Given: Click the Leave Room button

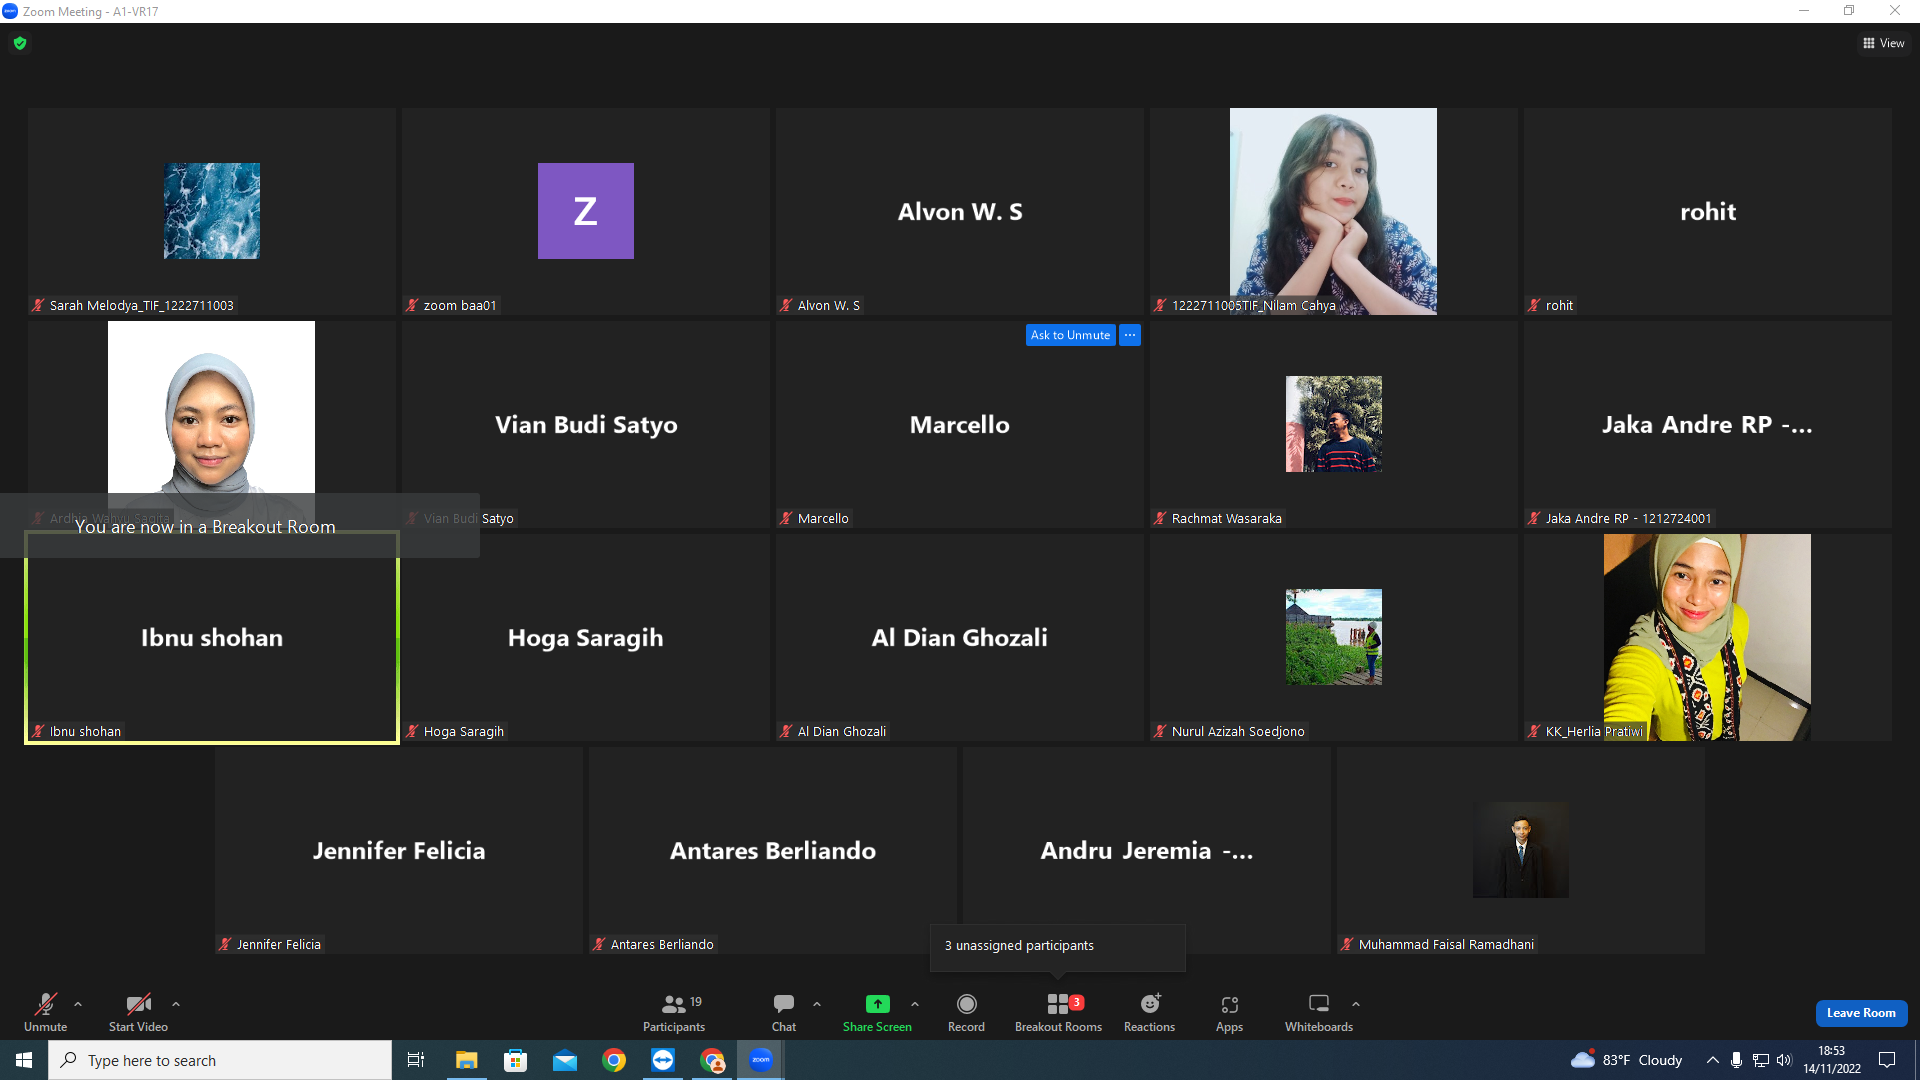Looking at the screenshot, I should [x=1861, y=1013].
